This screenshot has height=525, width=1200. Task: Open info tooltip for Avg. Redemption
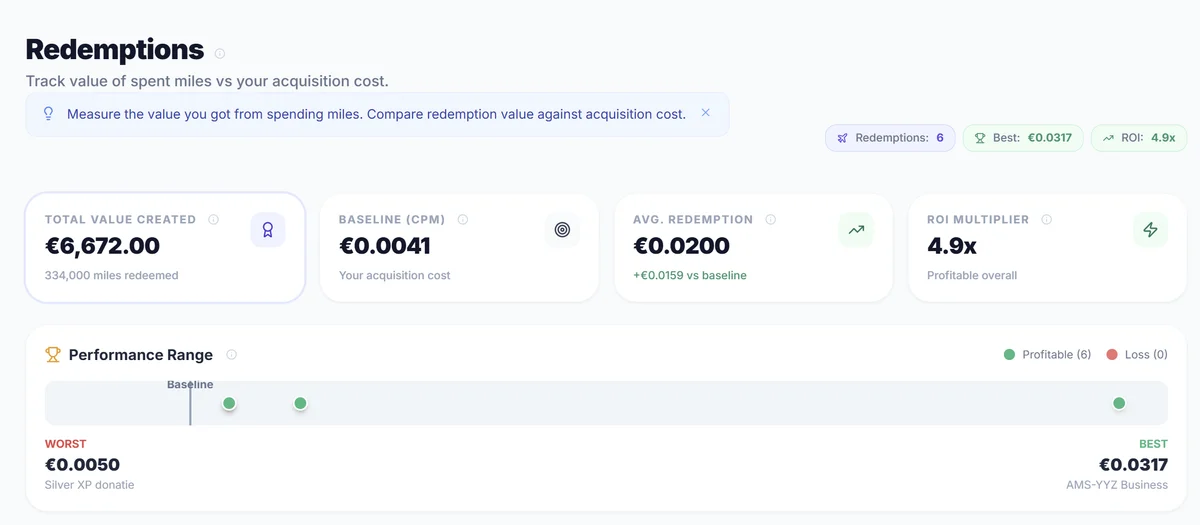(x=771, y=220)
